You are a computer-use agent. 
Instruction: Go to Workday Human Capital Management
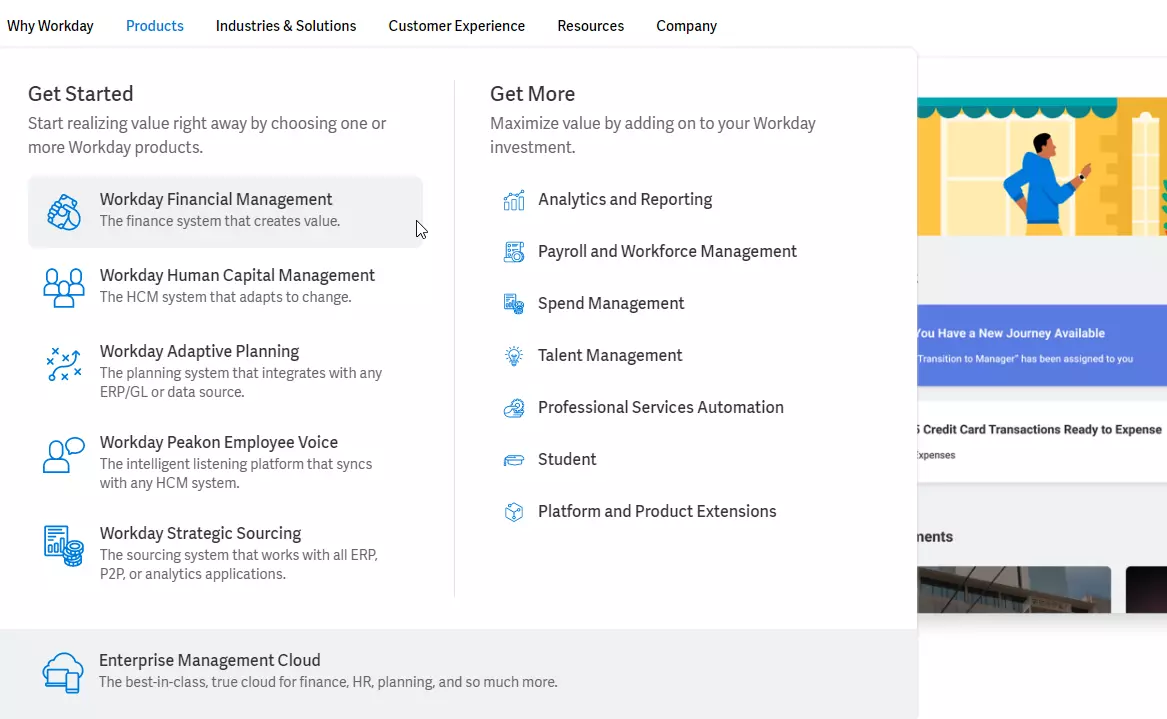pyautogui.click(x=237, y=275)
